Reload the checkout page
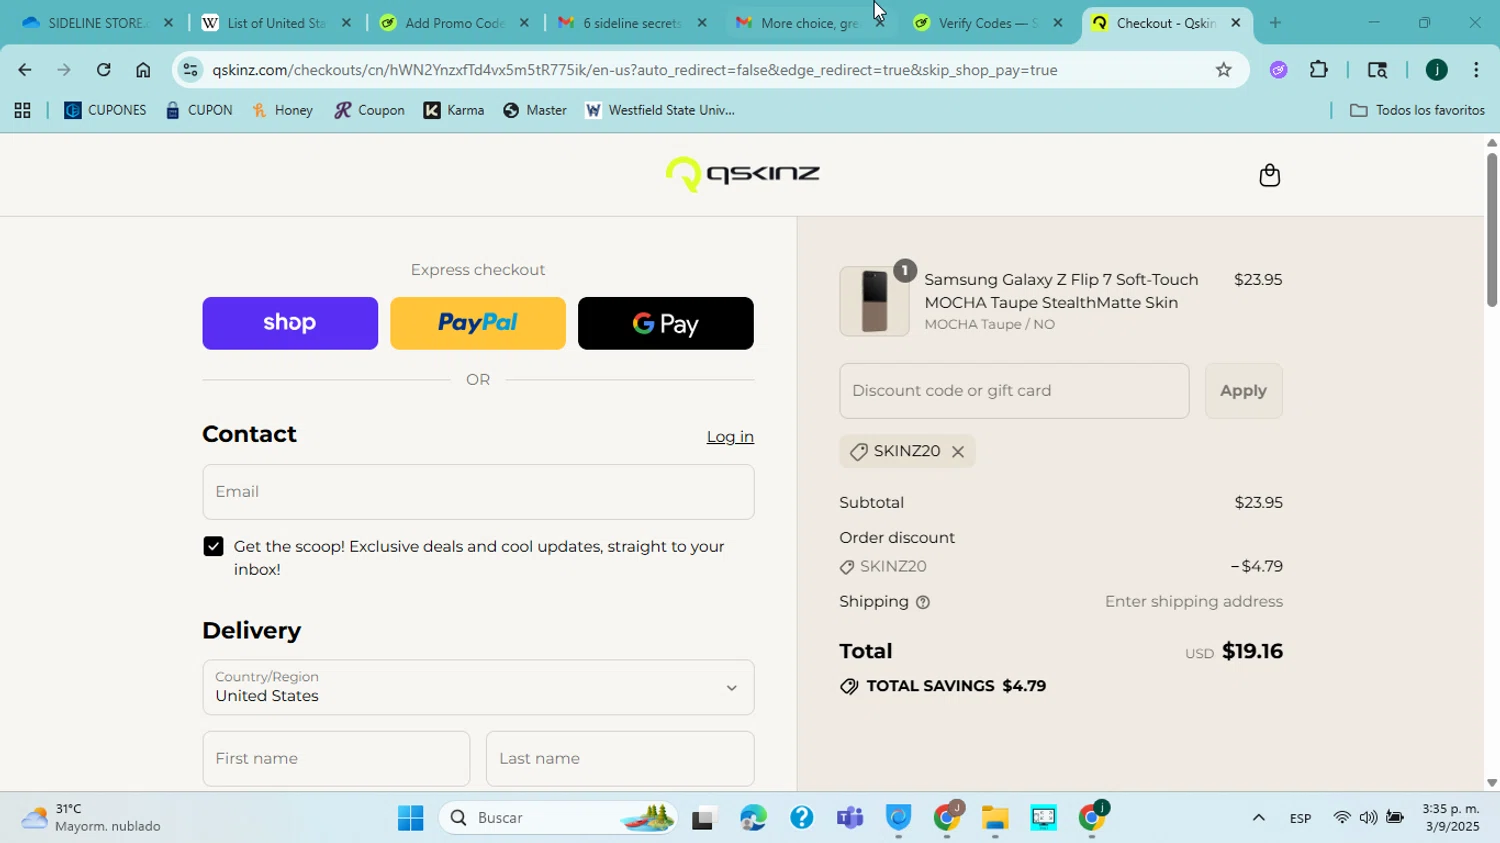1500x843 pixels. pos(103,70)
